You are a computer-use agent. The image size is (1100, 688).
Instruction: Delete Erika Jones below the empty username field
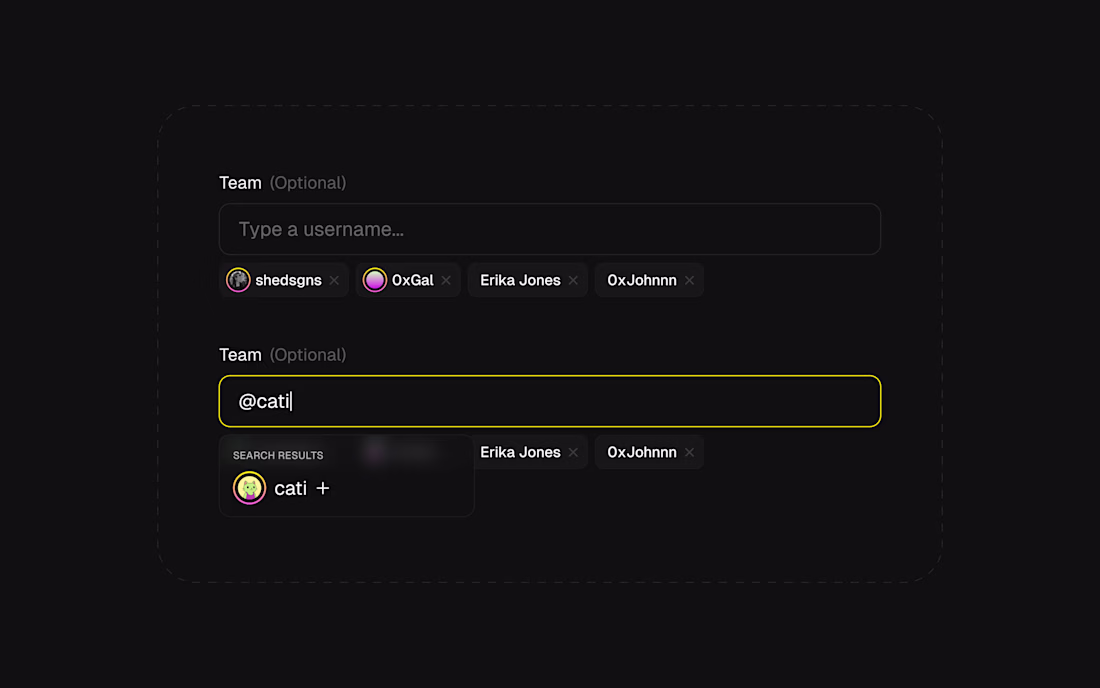coord(573,281)
